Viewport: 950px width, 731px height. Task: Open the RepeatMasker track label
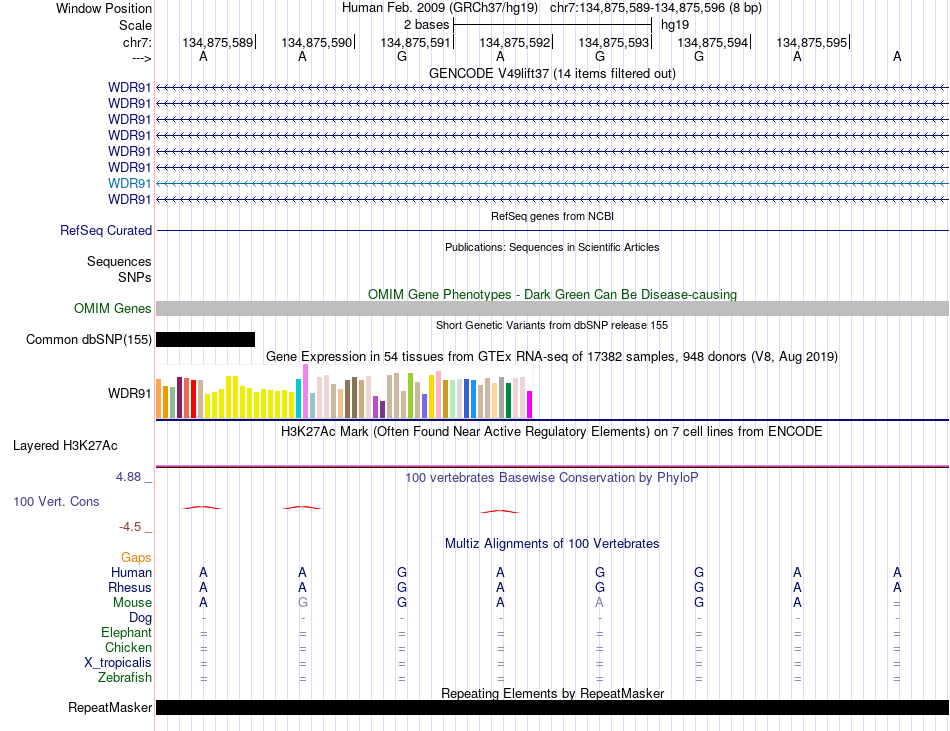(110, 708)
